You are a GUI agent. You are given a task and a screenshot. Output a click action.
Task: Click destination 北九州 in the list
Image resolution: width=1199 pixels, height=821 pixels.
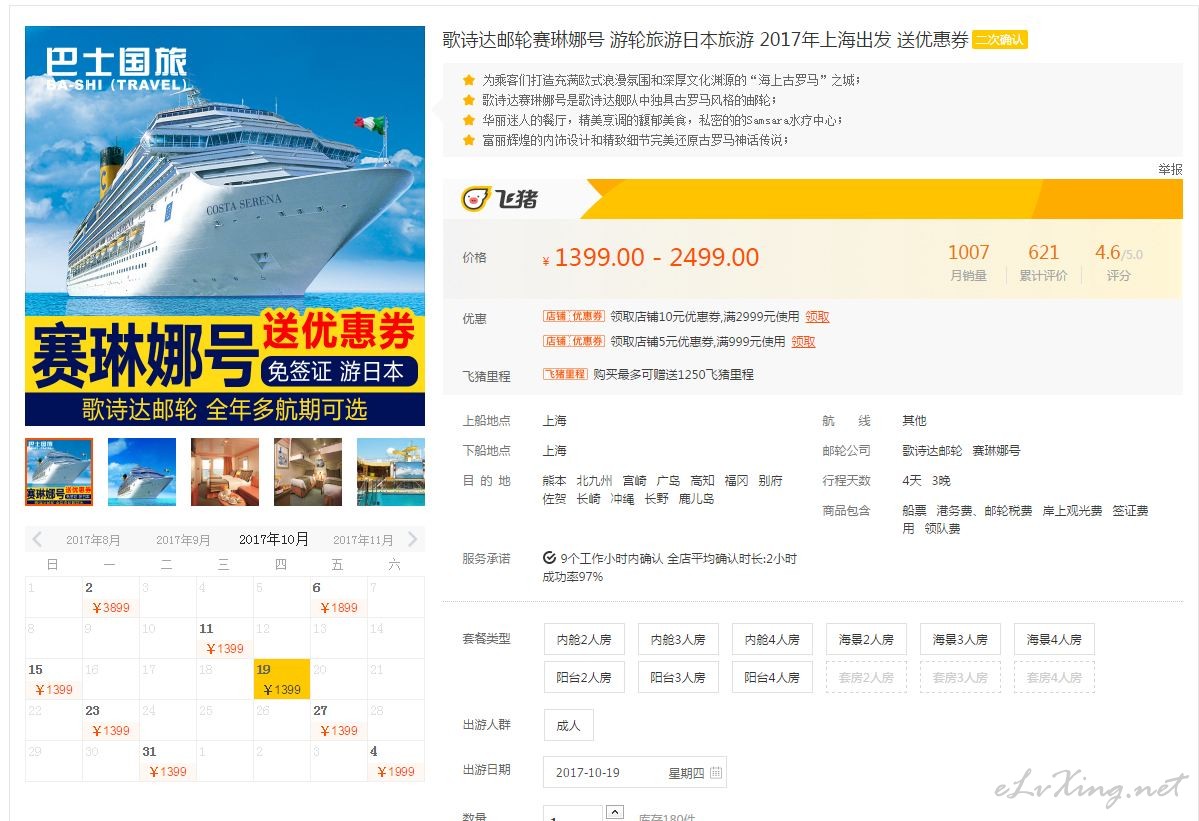point(594,481)
